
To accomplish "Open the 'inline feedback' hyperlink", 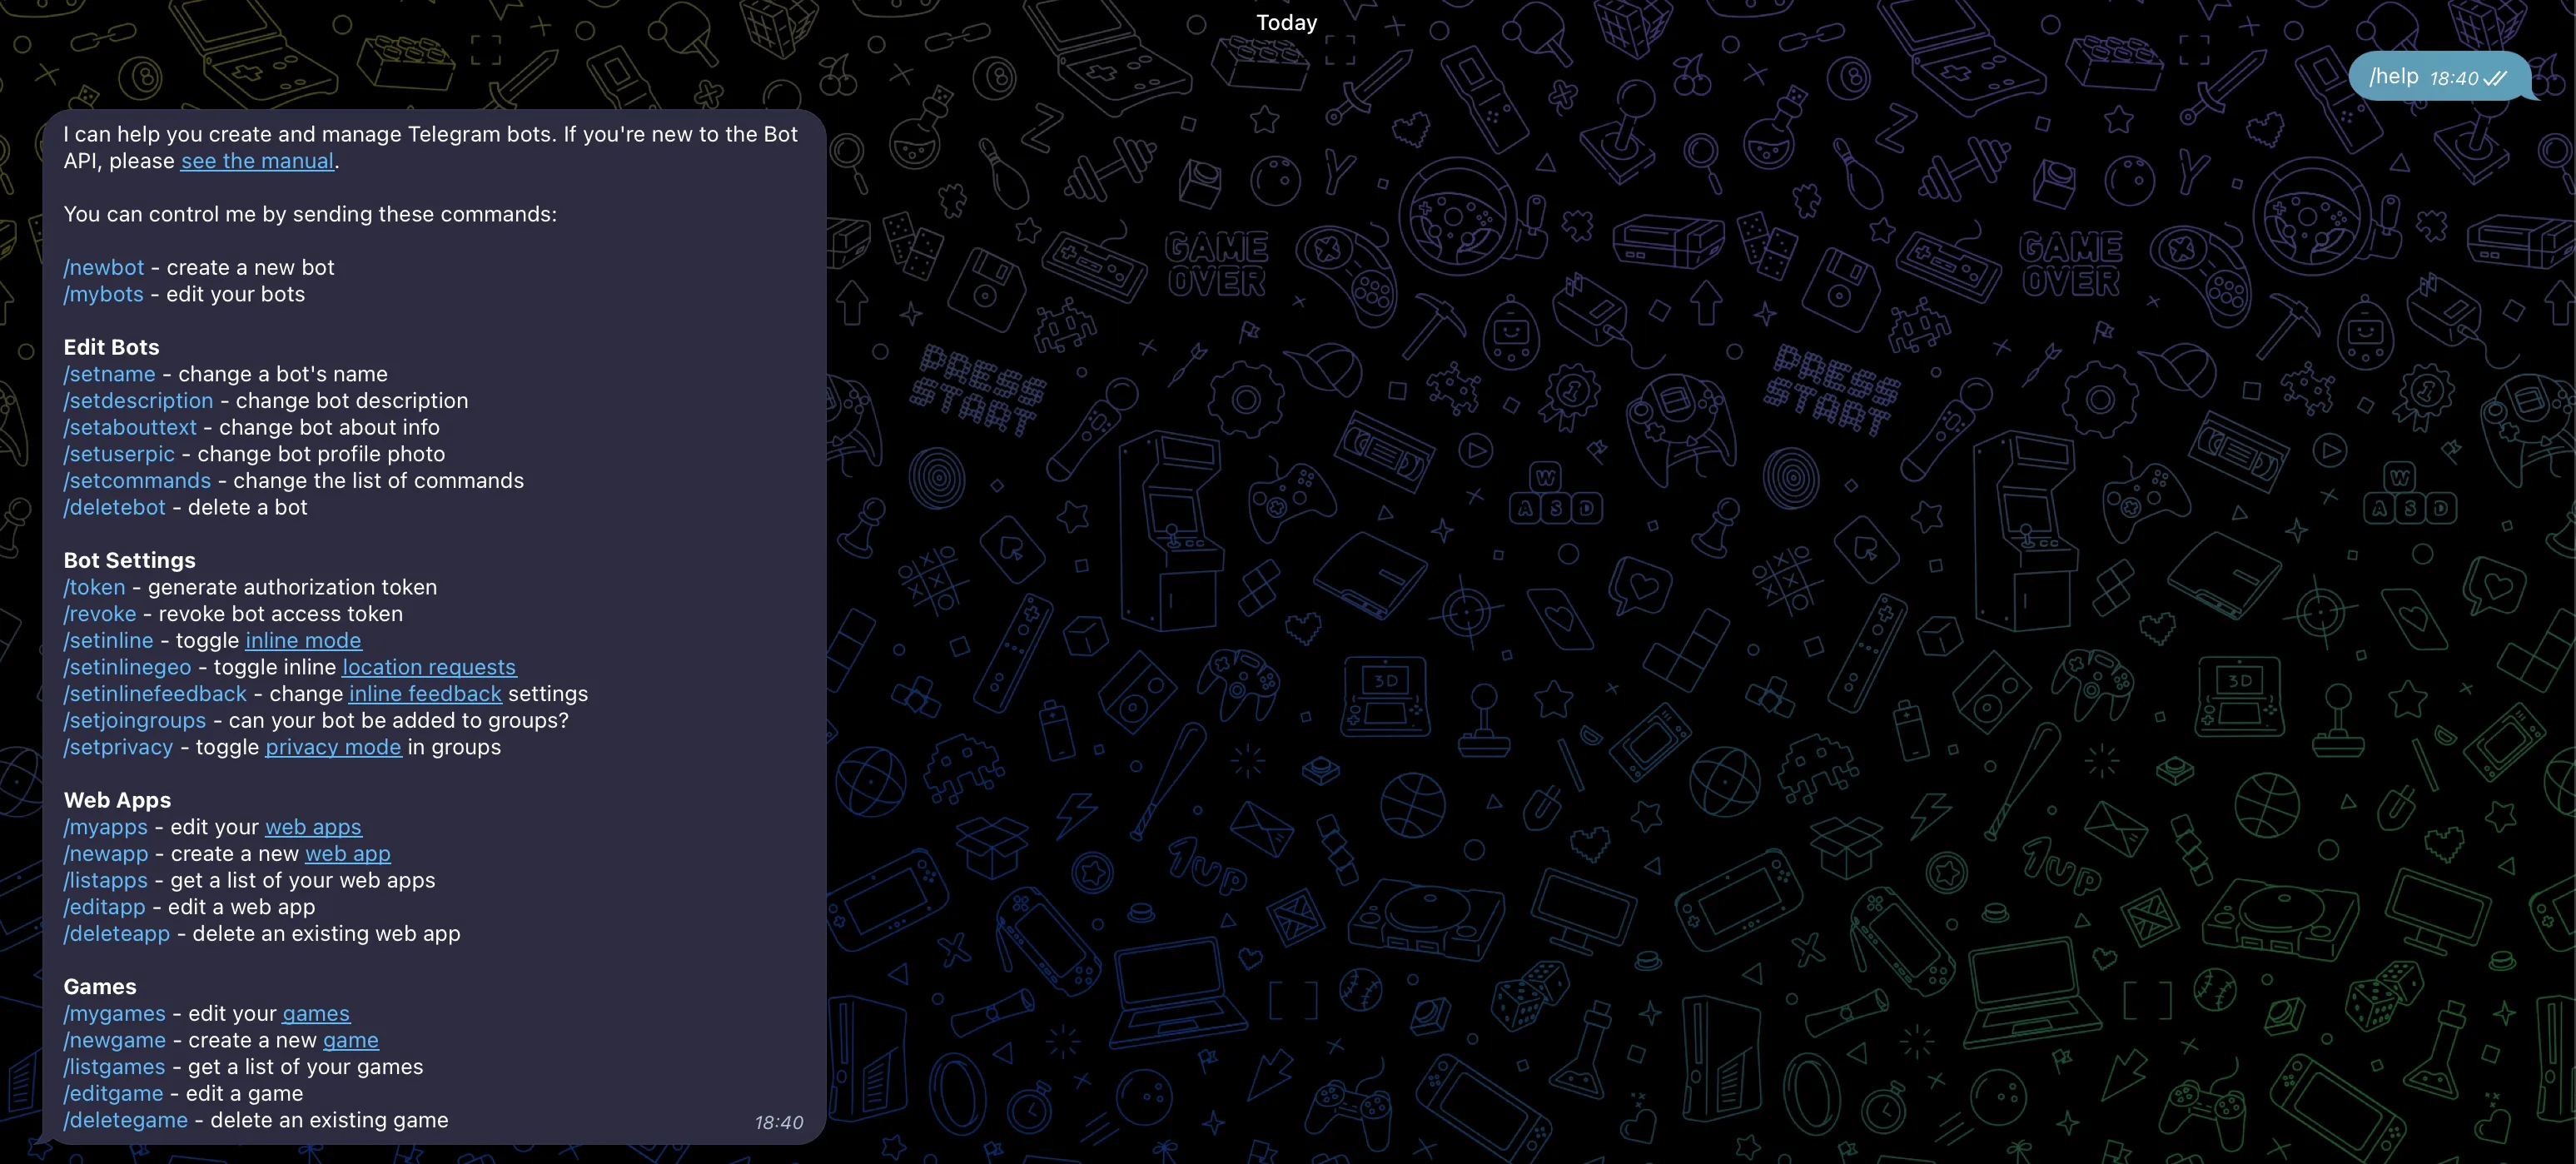I will pyautogui.click(x=425, y=694).
